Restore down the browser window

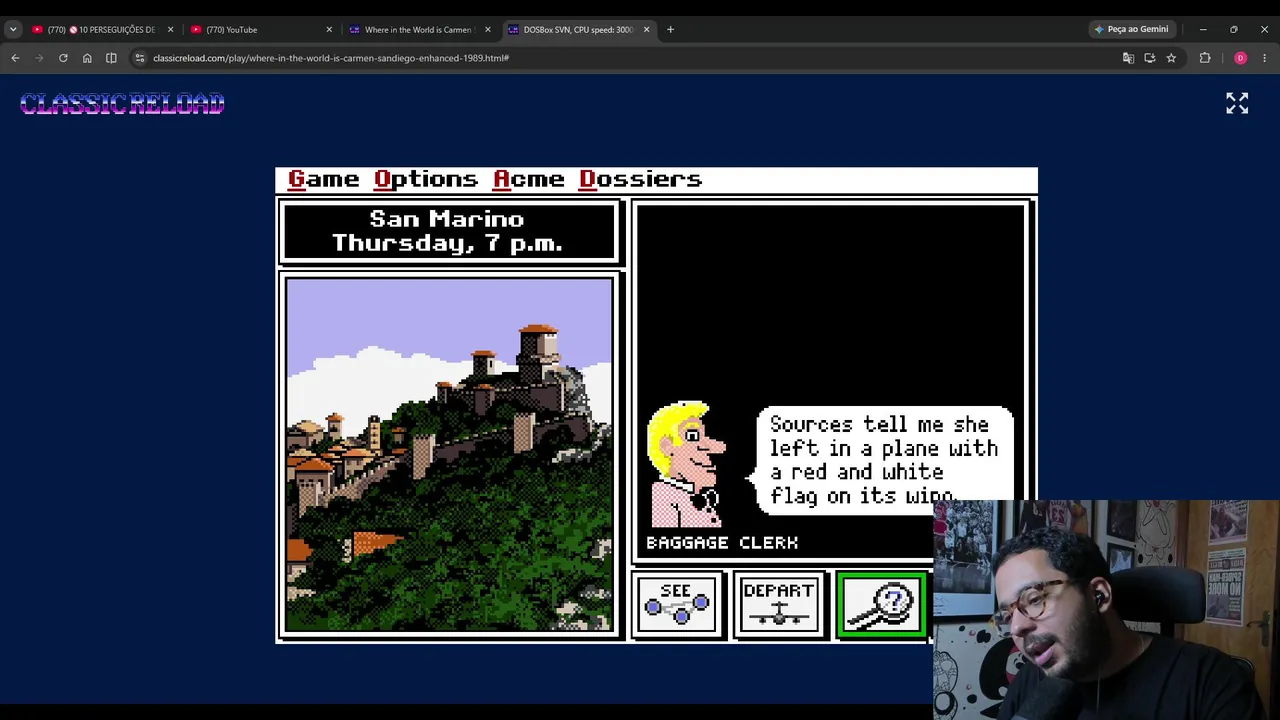point(1233,30)
